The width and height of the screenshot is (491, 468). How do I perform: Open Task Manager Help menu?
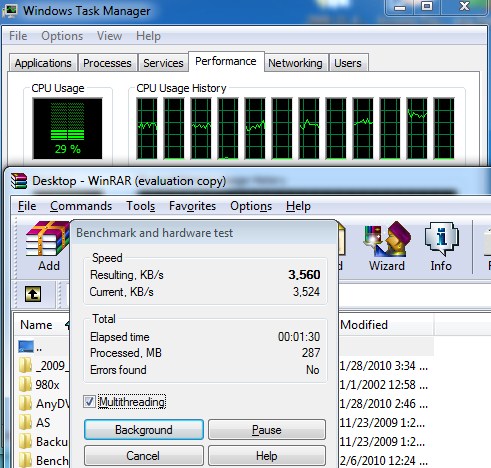[x=148, y=36]
